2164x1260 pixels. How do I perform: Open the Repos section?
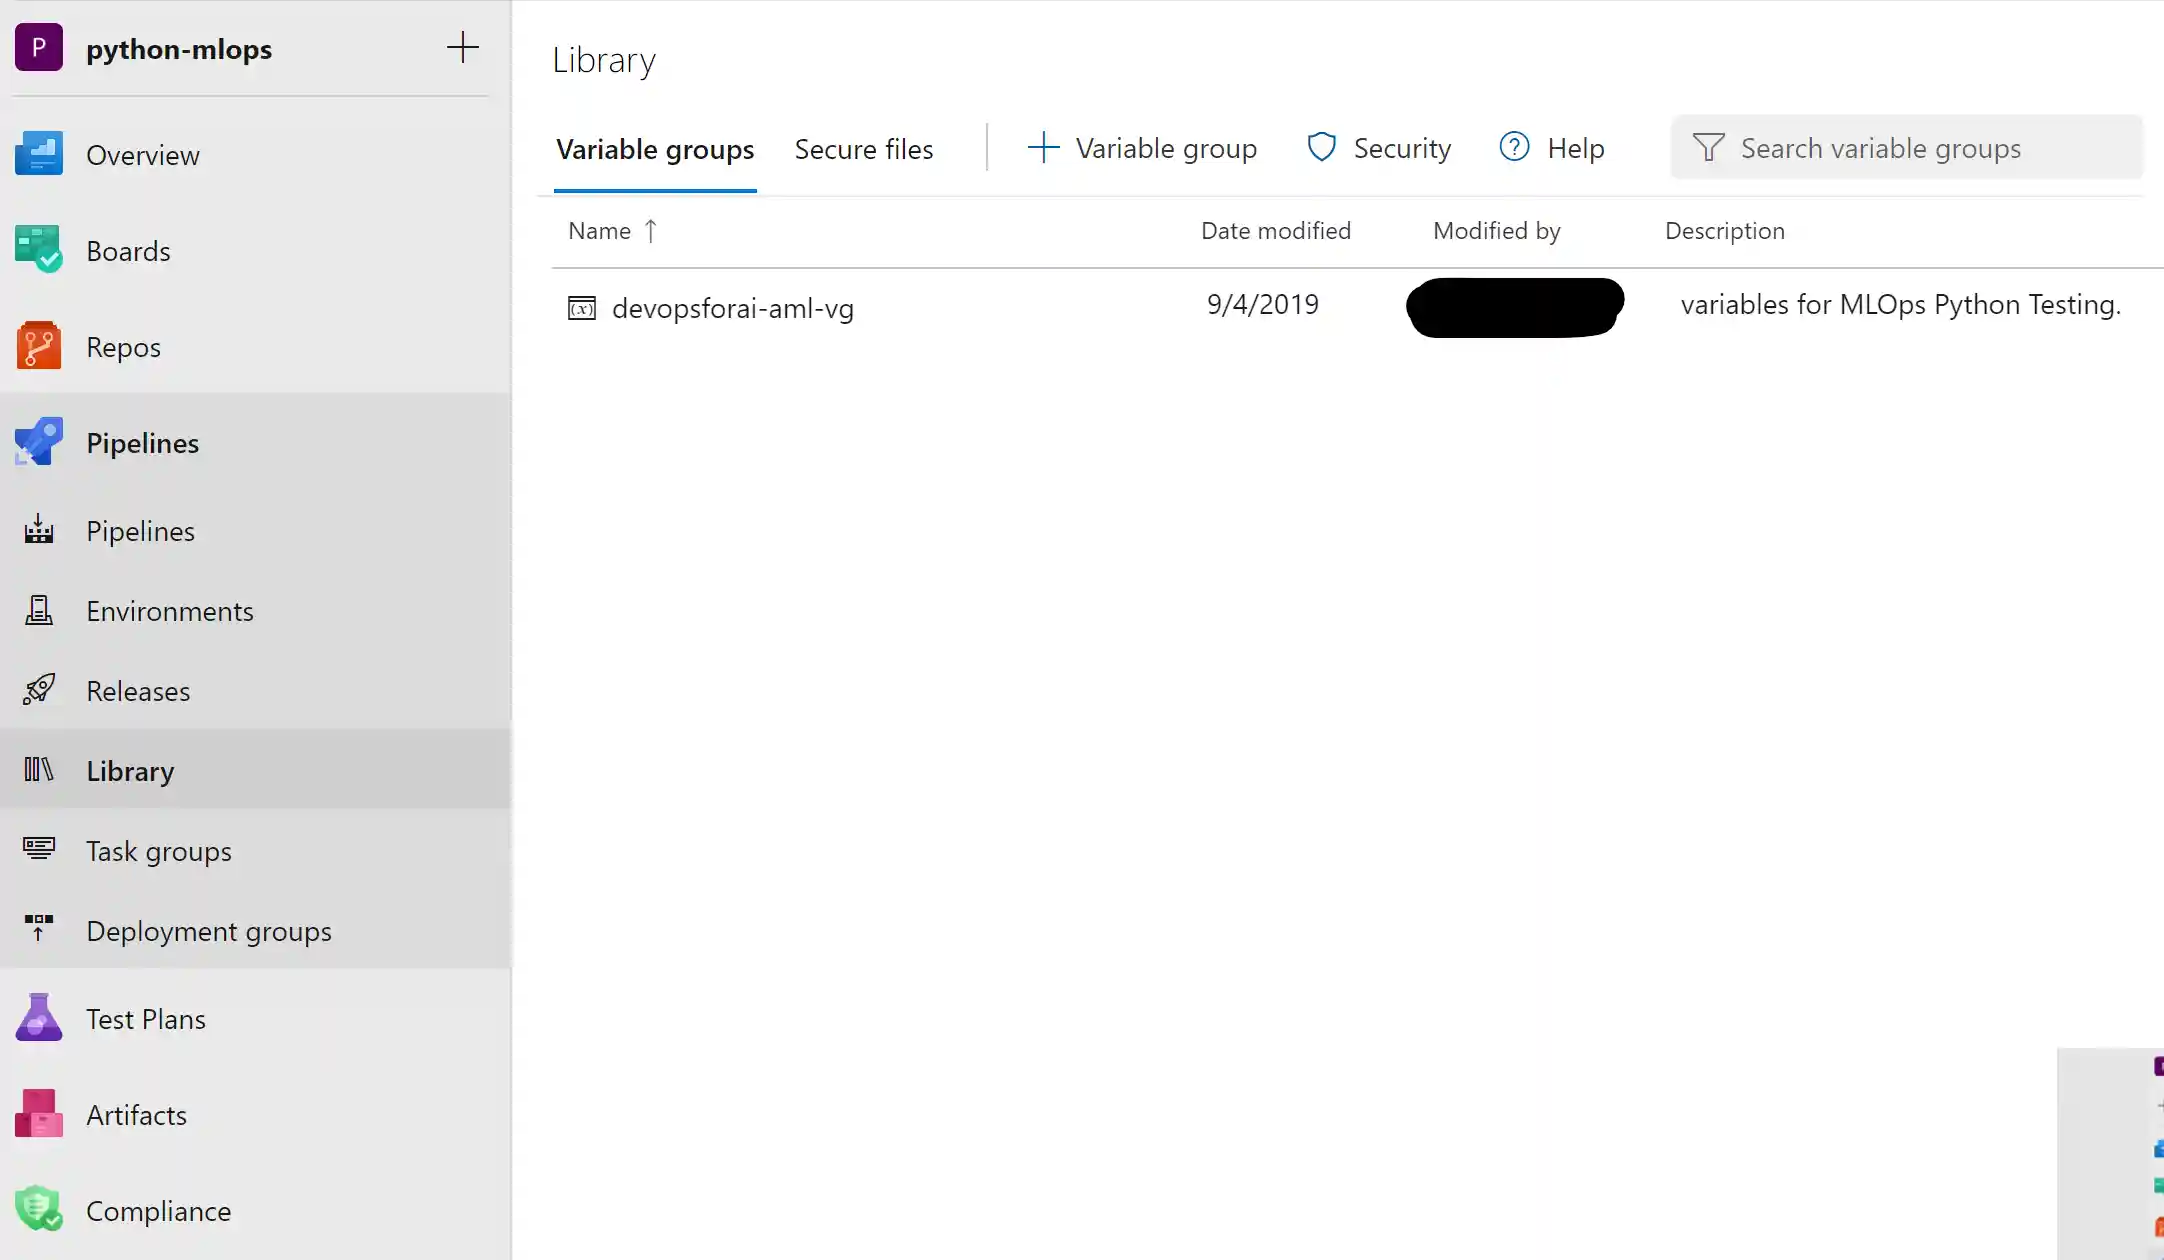(123, 347)
